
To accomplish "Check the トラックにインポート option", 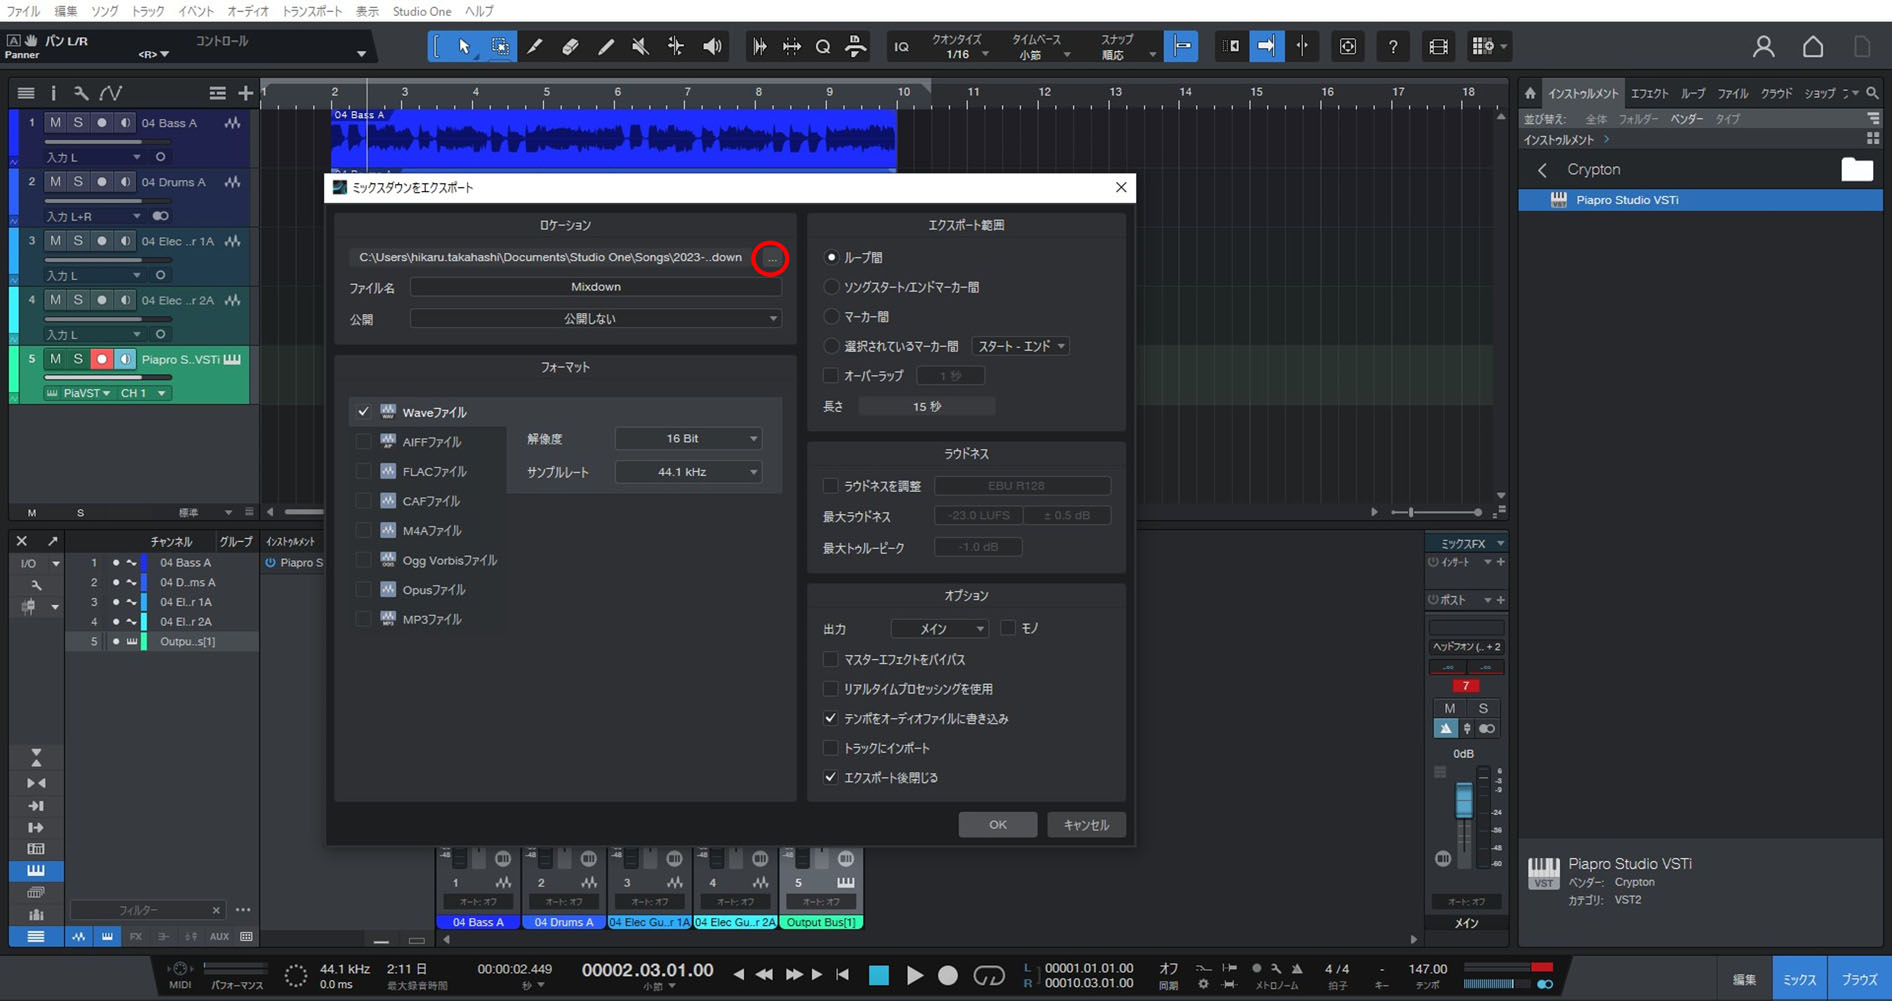I will point(831,748).
